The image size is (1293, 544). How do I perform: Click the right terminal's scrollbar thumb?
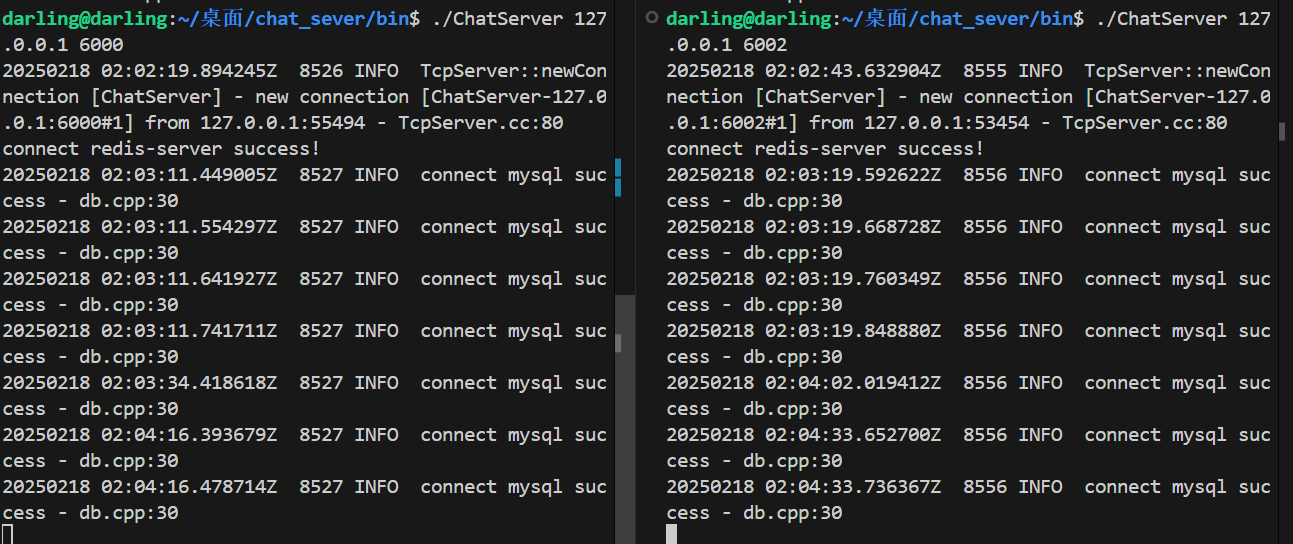click(1282, 132)
